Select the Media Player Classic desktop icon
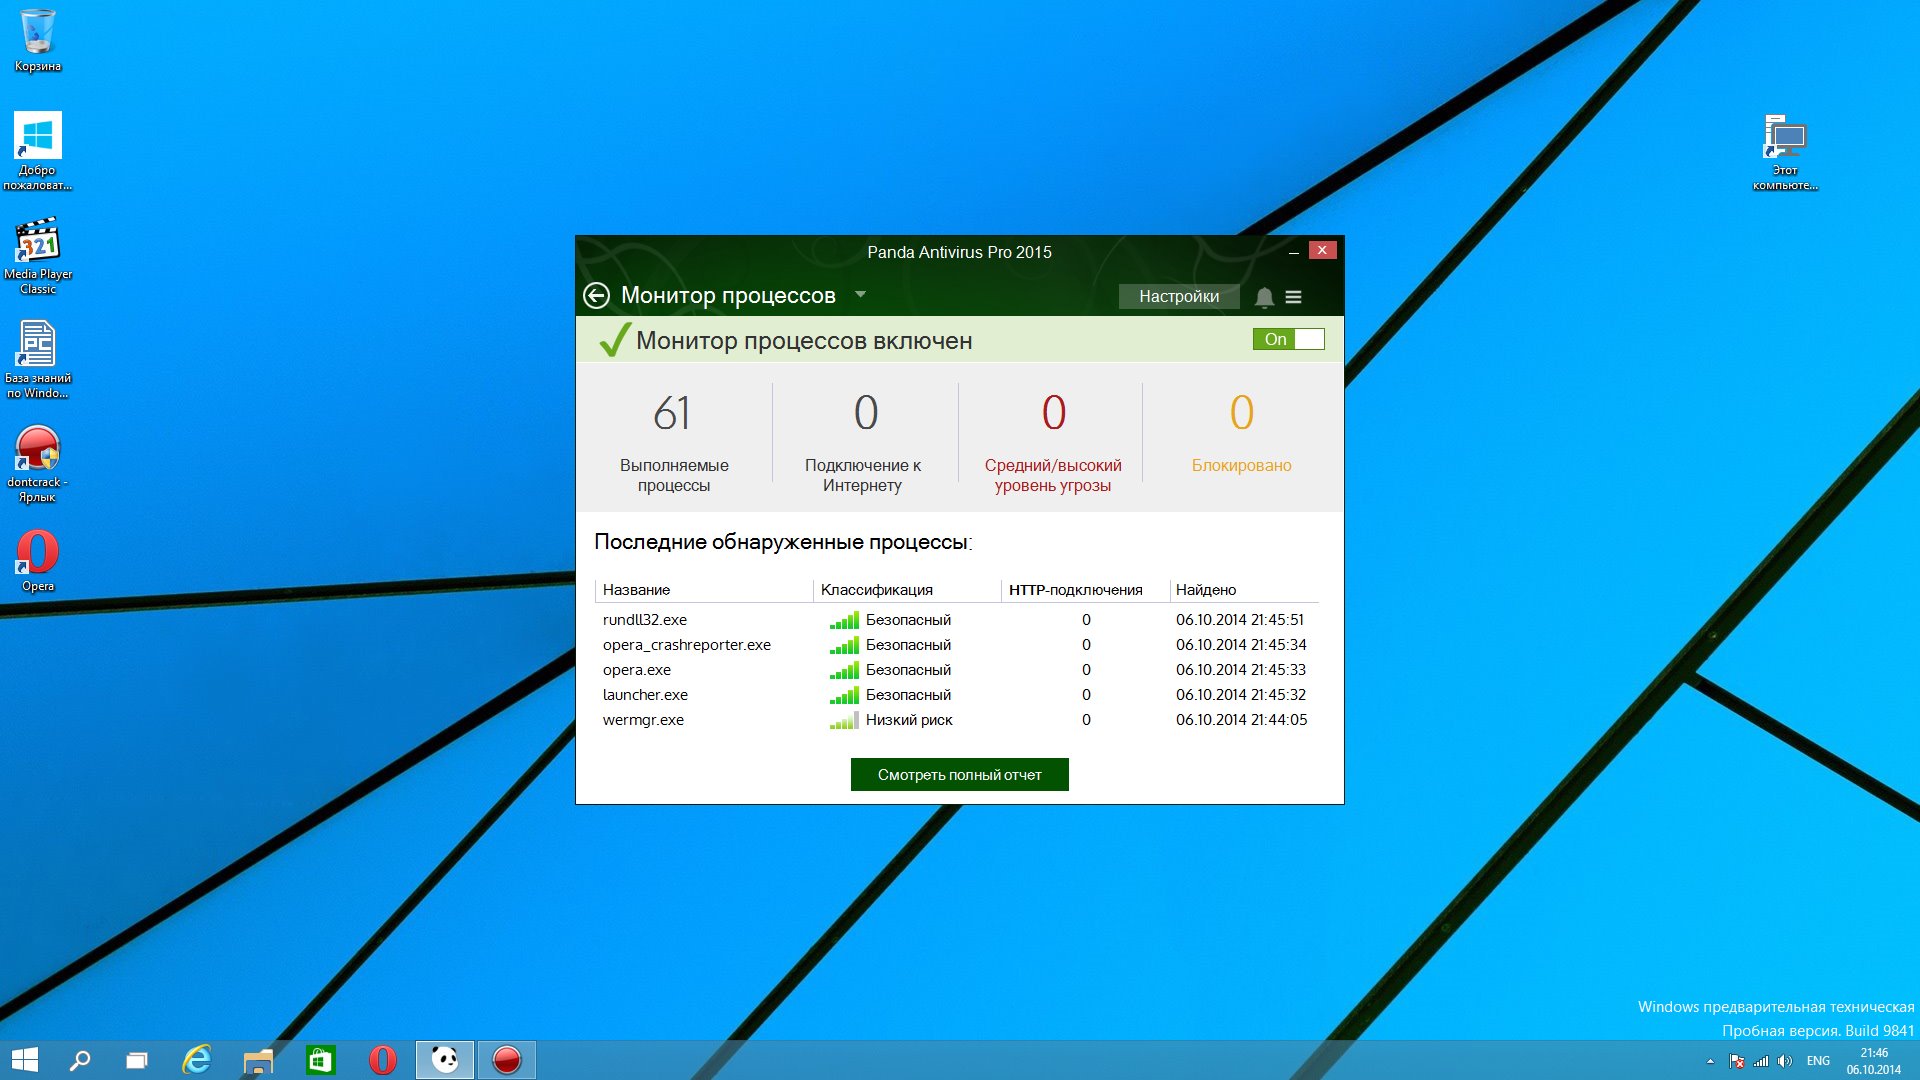The width and height of the screenshot is (1920, 1080). pos(38,256)
